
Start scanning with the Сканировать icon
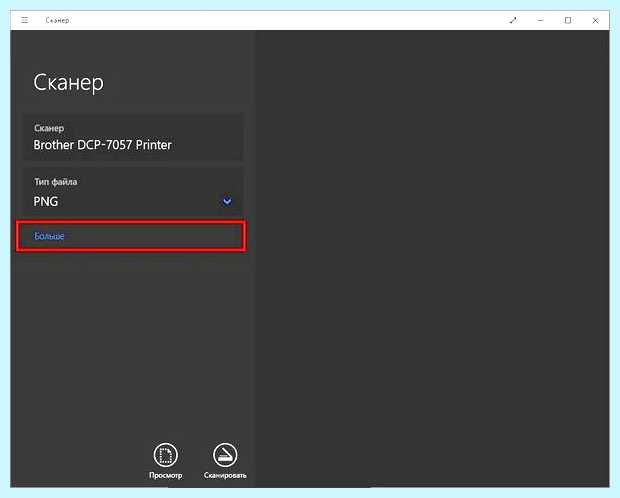(x=225, y=455)
